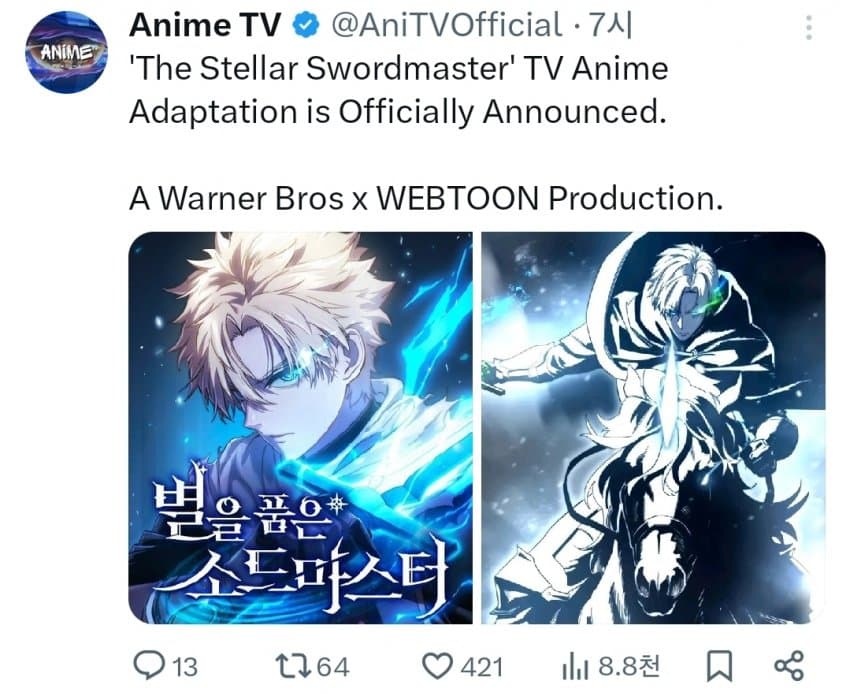Open the horse rider artwork image
Image resolution: width=850 pixels, height=695 pixels.
(653, 428)
